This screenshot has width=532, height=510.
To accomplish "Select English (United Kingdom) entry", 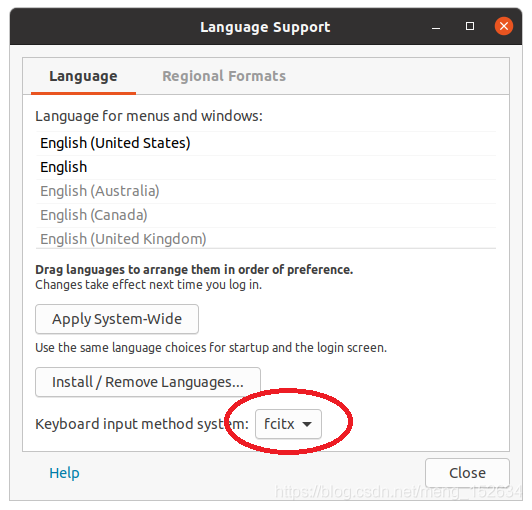I will point(266,239).
